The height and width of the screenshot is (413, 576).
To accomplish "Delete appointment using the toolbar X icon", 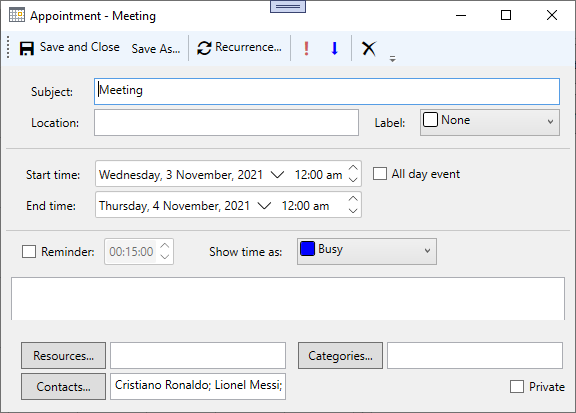I will (369, 48).
